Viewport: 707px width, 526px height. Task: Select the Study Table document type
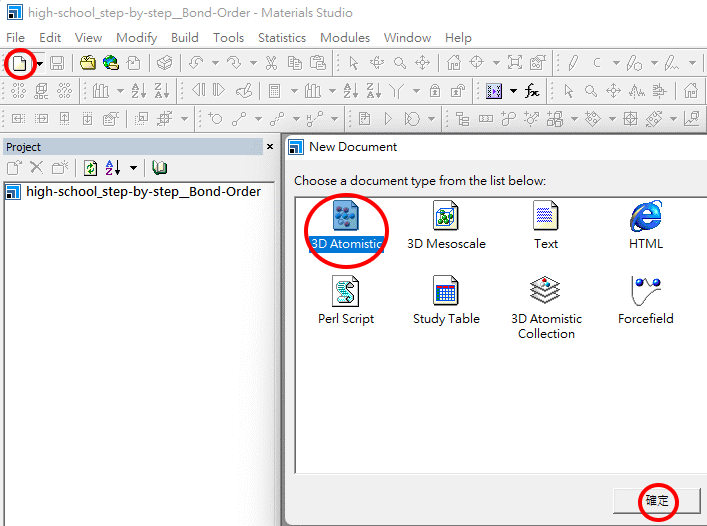click(446, 301)
